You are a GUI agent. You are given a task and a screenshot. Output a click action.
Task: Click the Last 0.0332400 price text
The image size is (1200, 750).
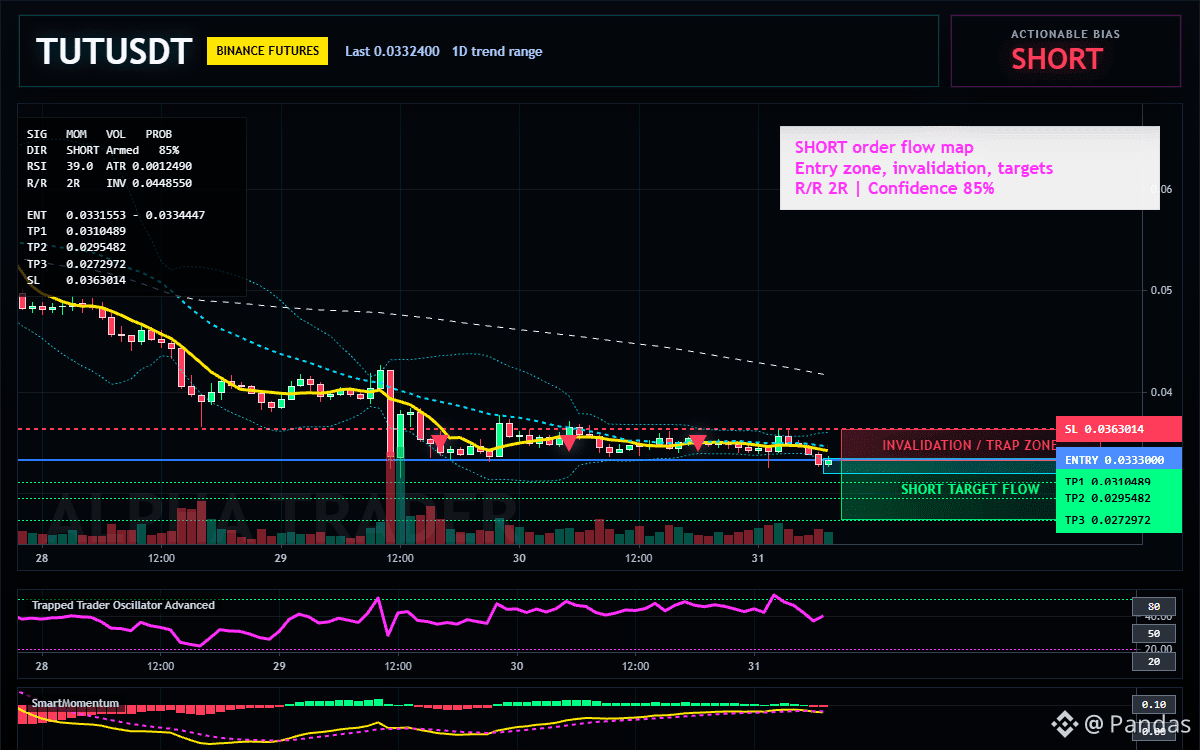[392, 51]
